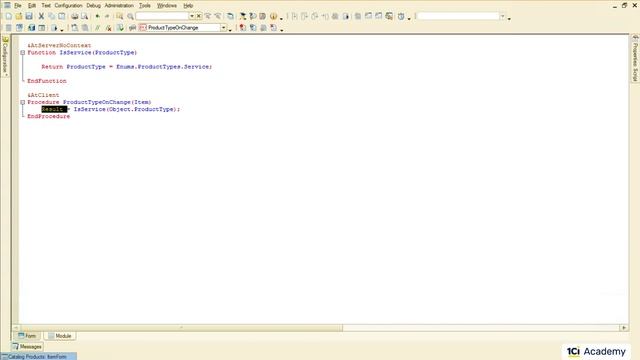This screenshot has width=640, height=360.
Task: Open the wide empty combo box dropdown
Action: tap(502, 16)
